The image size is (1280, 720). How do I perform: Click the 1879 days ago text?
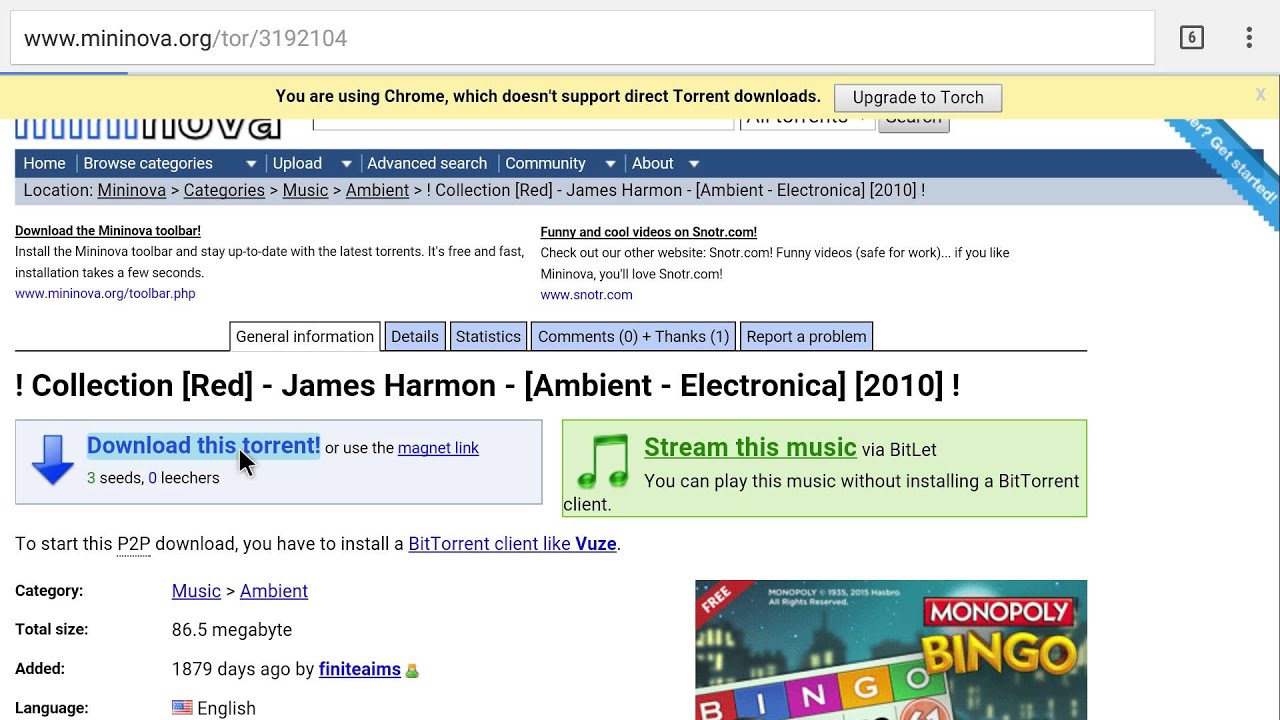pyautogui.click(x=231, y=669)
